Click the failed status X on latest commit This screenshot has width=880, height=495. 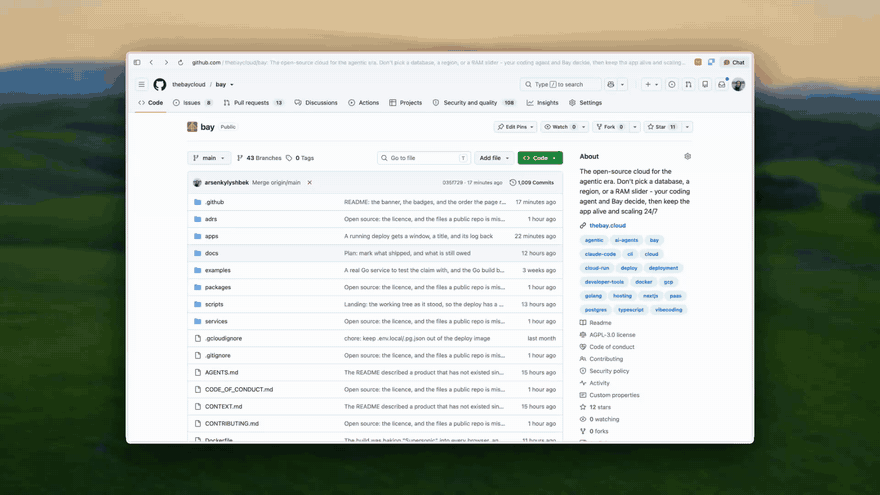click(309, 182)
